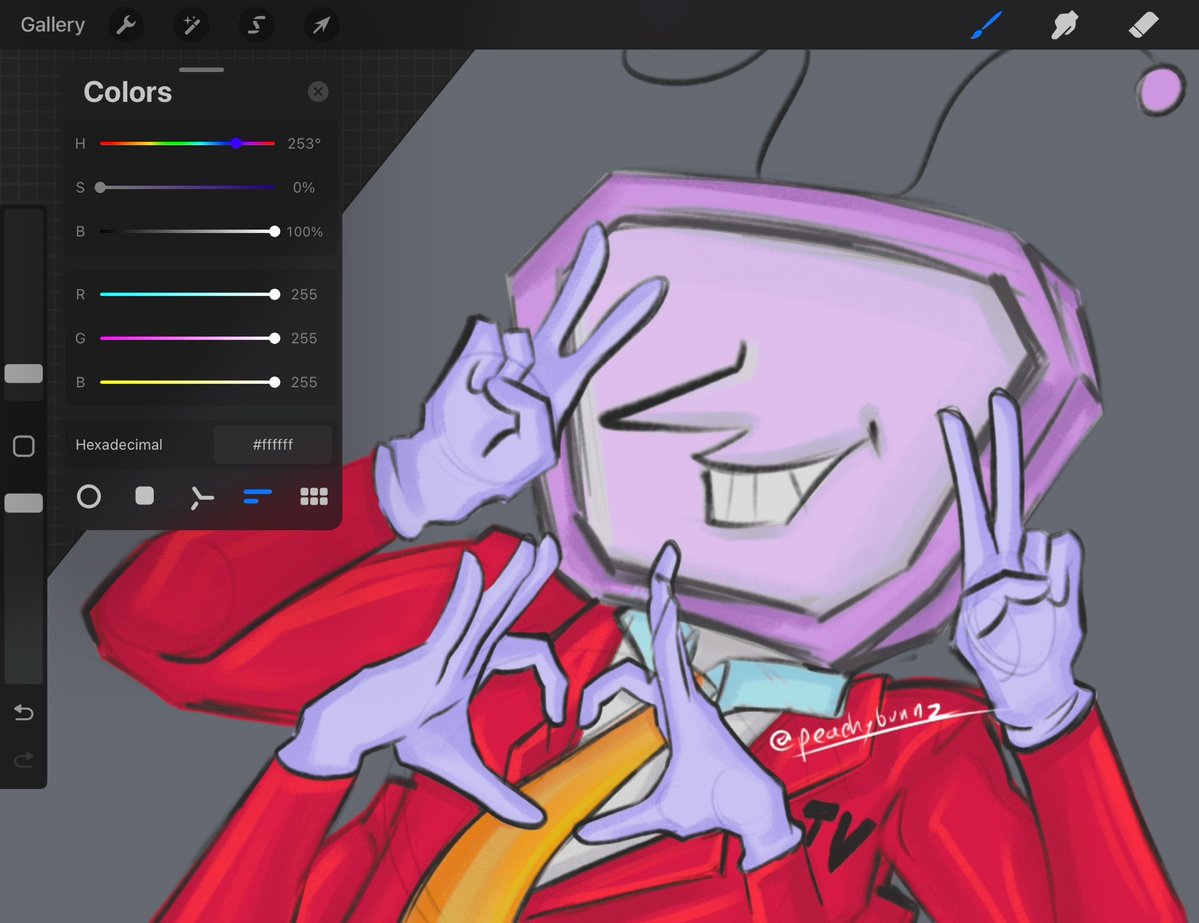Switch to the Value sliders color tab
Viewport: 1199px width, 923px height.
coord(257,497)
